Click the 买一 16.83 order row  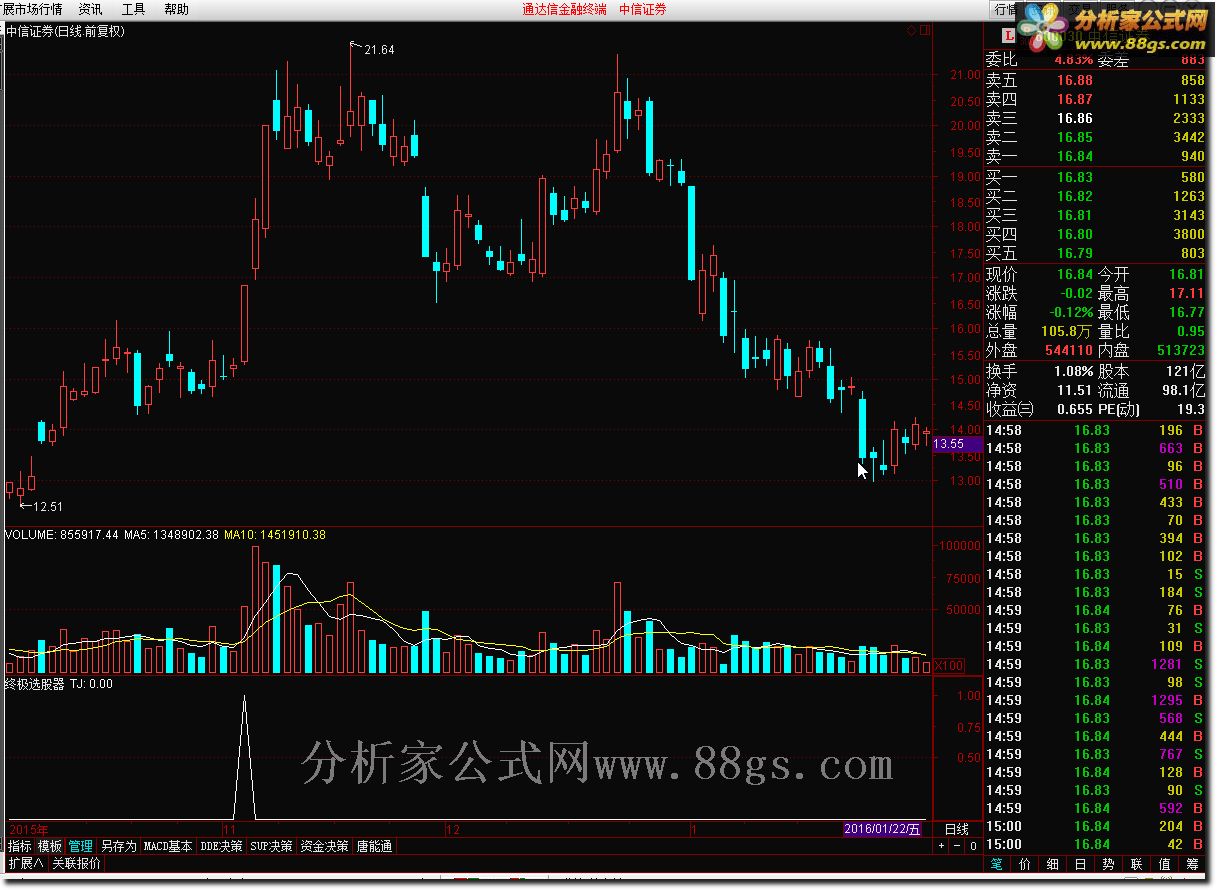pos(1096,177)
